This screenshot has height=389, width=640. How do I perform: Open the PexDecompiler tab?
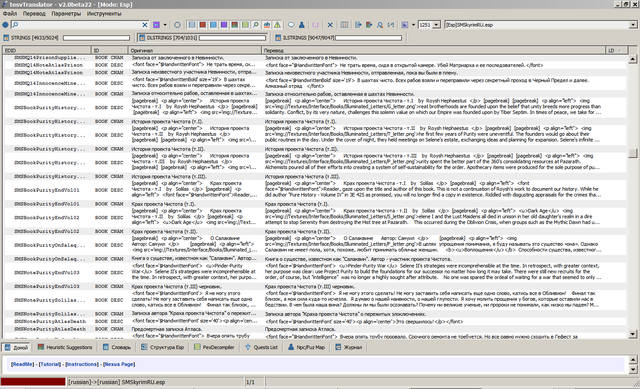point(215,347)
